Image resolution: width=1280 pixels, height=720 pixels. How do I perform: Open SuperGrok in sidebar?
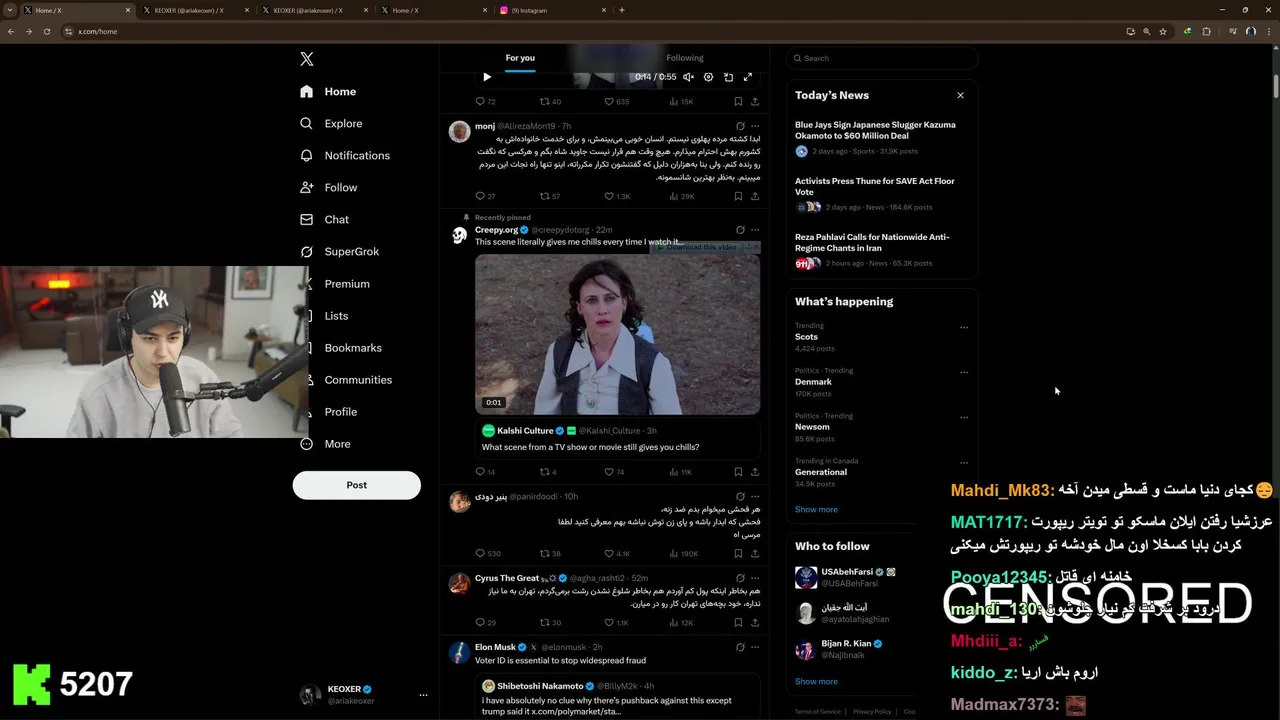tap(339, 251)
